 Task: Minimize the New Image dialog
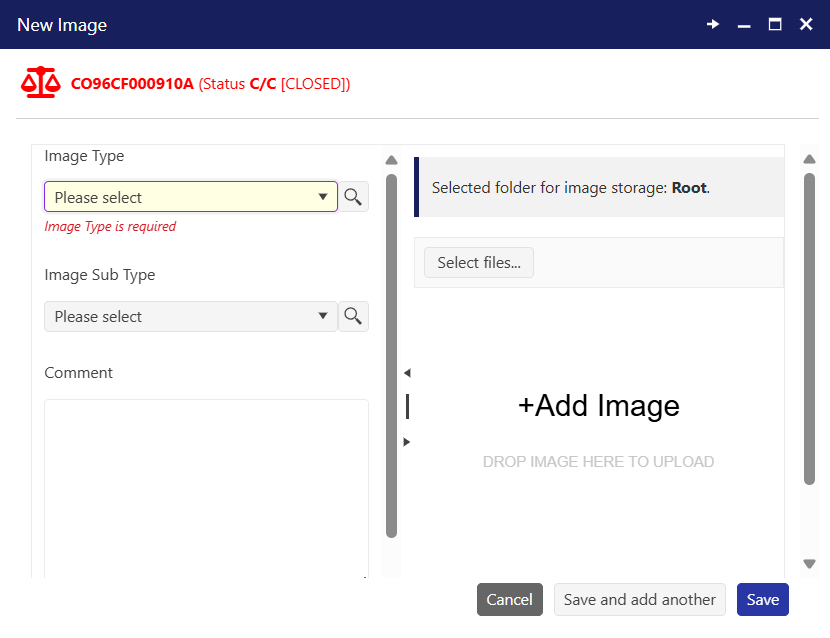tap(744, 24)
